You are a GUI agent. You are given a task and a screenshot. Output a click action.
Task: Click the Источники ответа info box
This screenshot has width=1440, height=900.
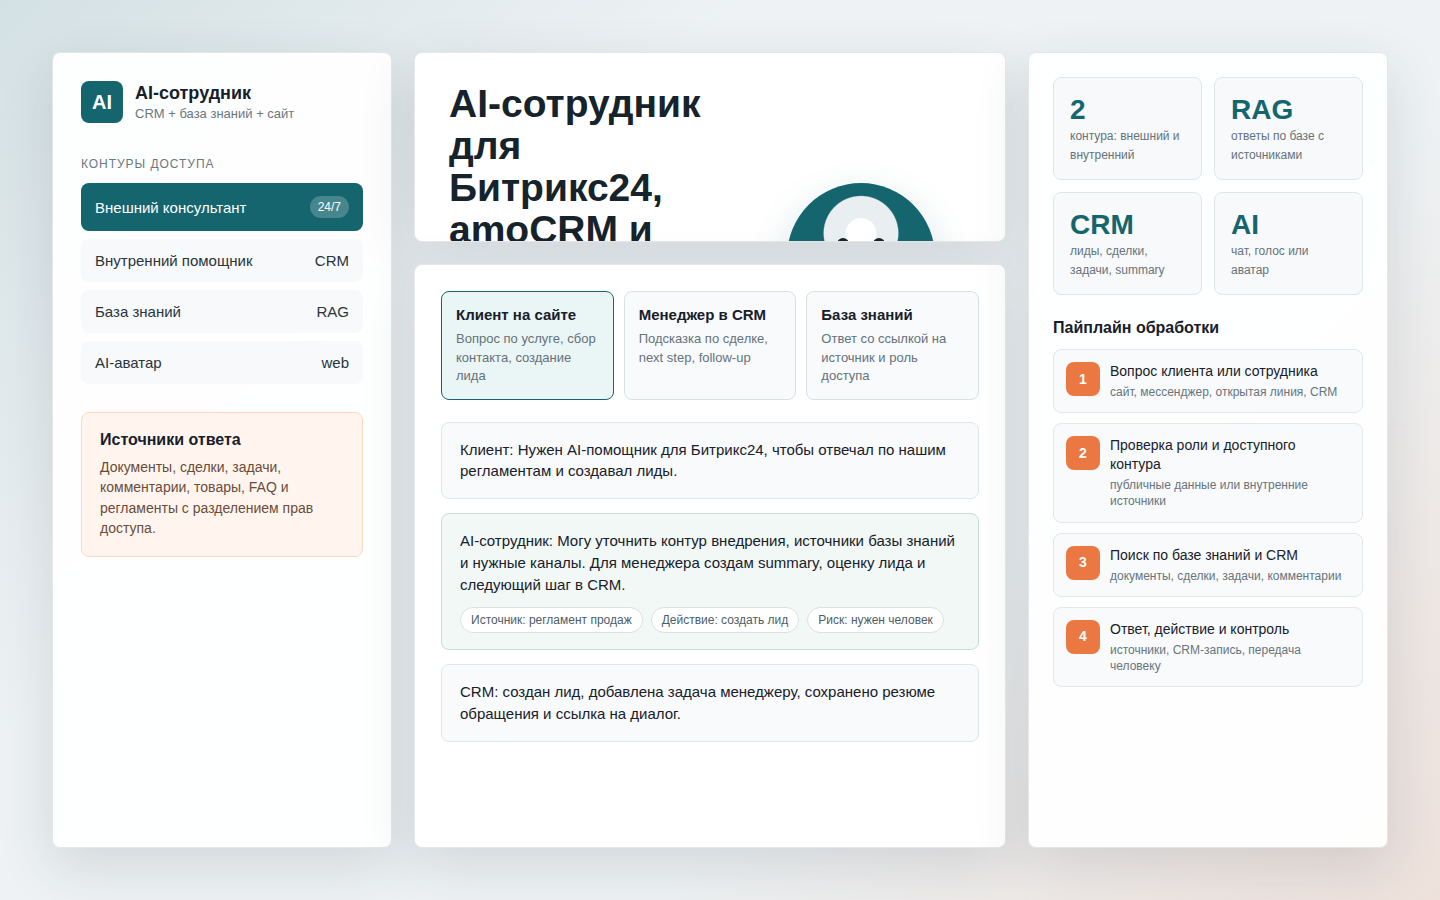[x=222, y=484]
